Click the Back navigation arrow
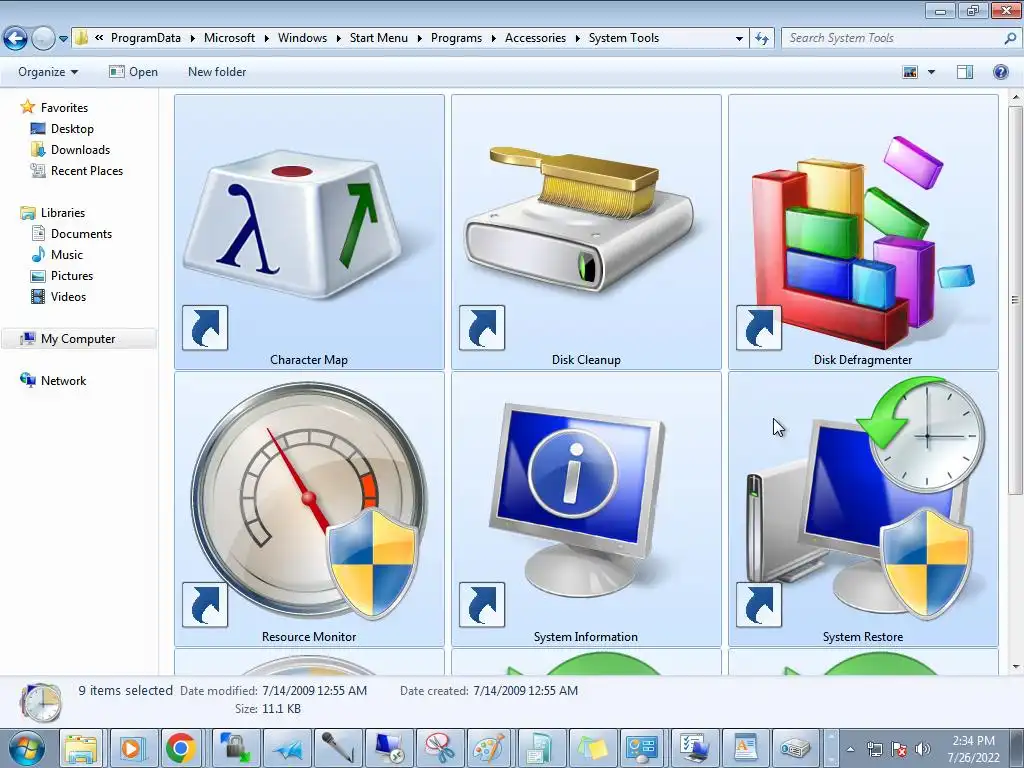This screenshot has width=1024, height=768. click(x=16, y=39)
